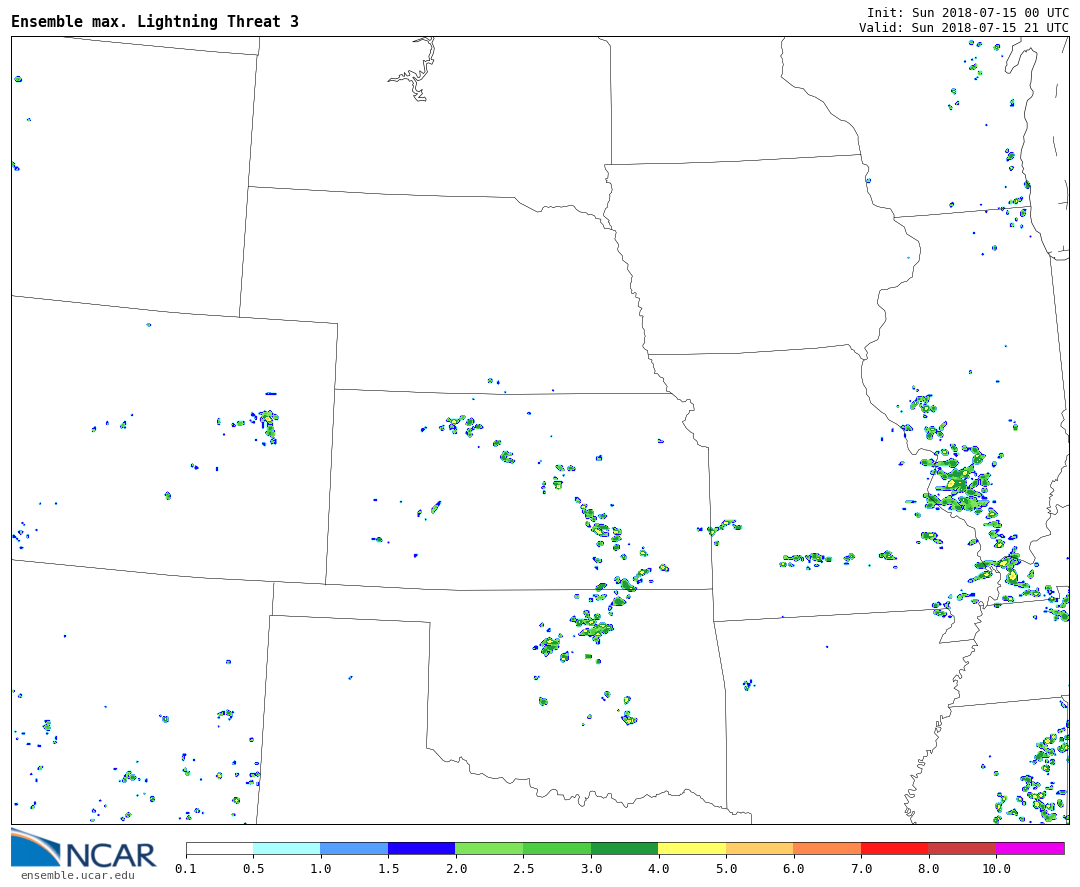Select the light green 2.0–2.5 colorbar segment

[x=489, y=848]
